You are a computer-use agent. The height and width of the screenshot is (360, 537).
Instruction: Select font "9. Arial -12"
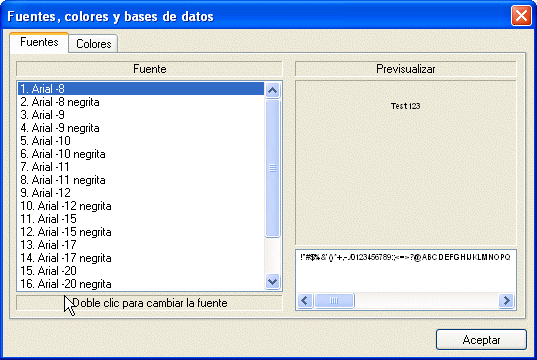pyautogui.click(x=141, y=193)
